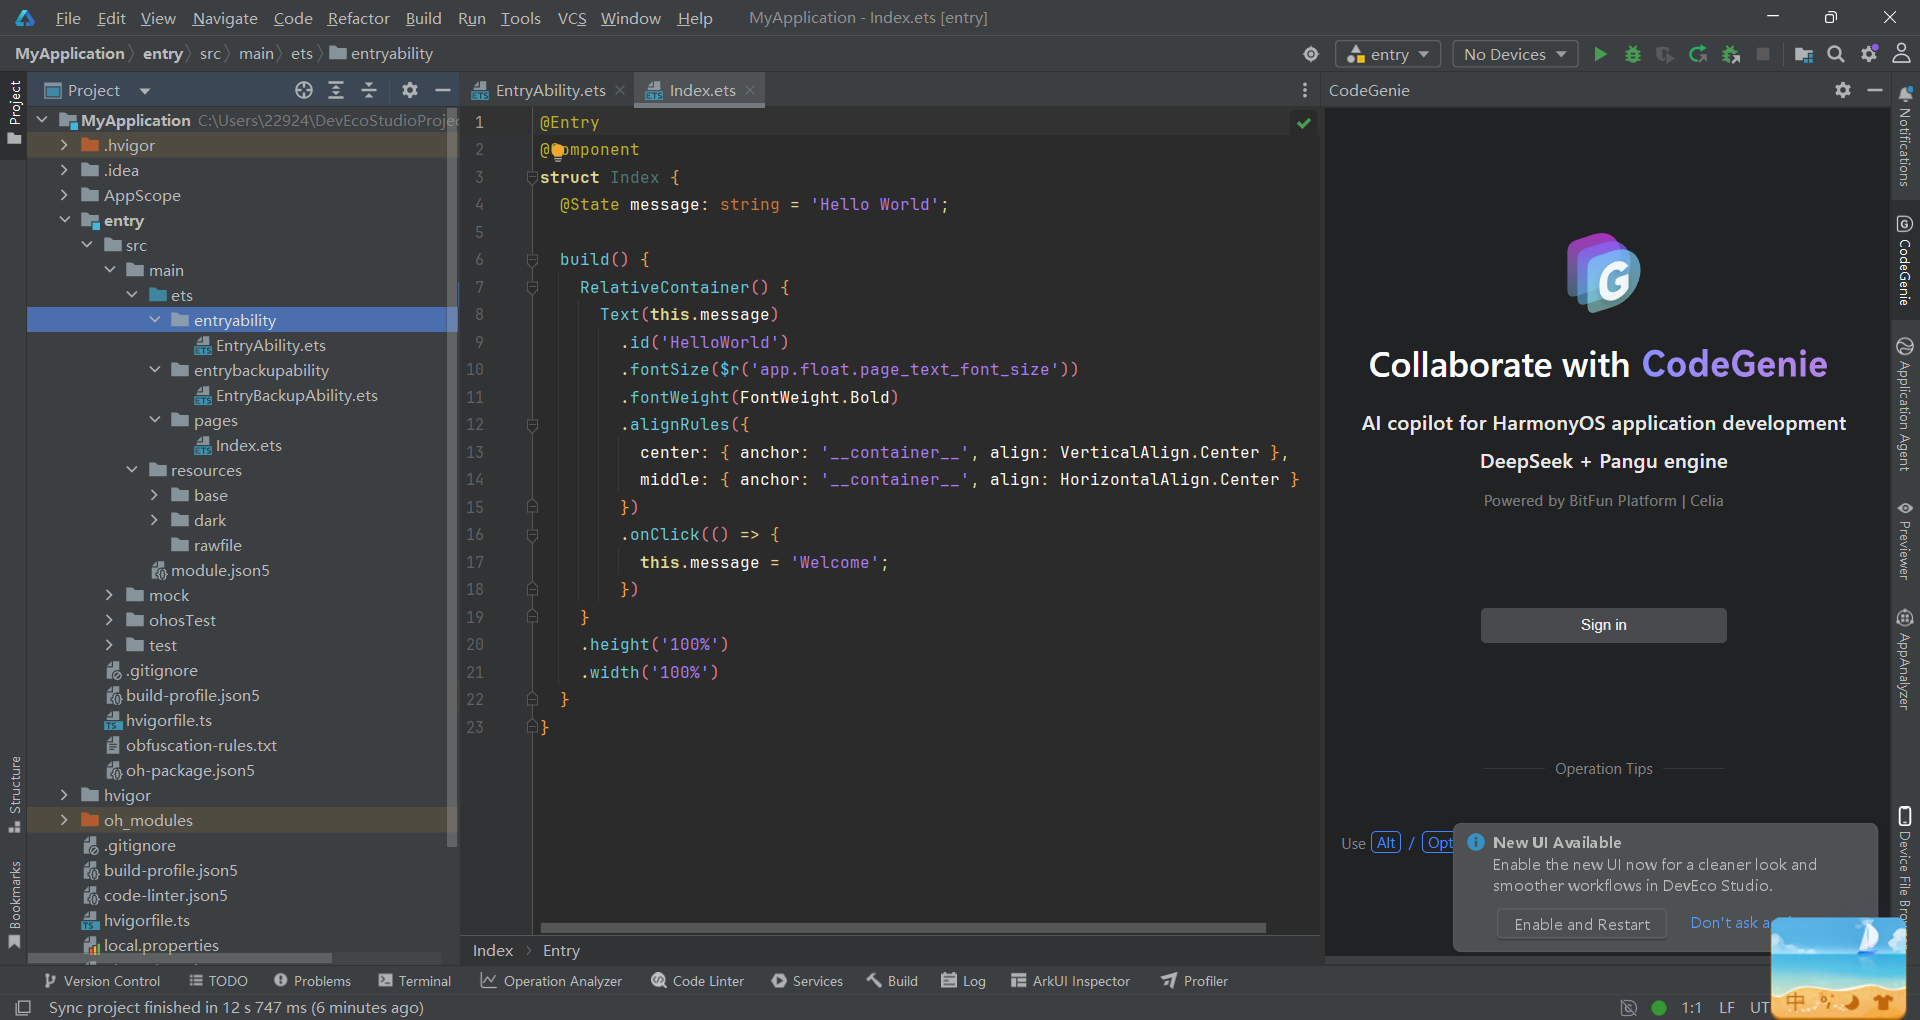Open the No Devices dropdown
The height and width of the screenshot is (1020, 1920).
coord(1515,54)
